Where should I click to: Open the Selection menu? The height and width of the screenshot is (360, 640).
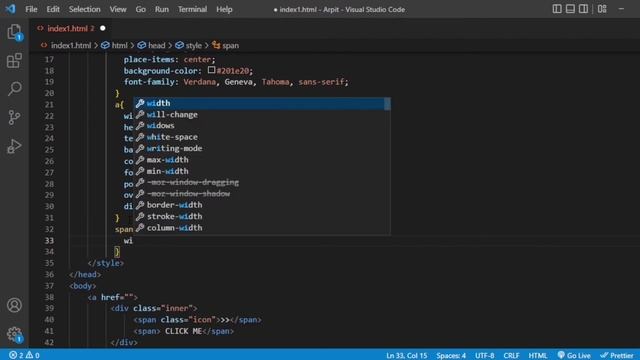pyautogui.click(x=84, y=9)
